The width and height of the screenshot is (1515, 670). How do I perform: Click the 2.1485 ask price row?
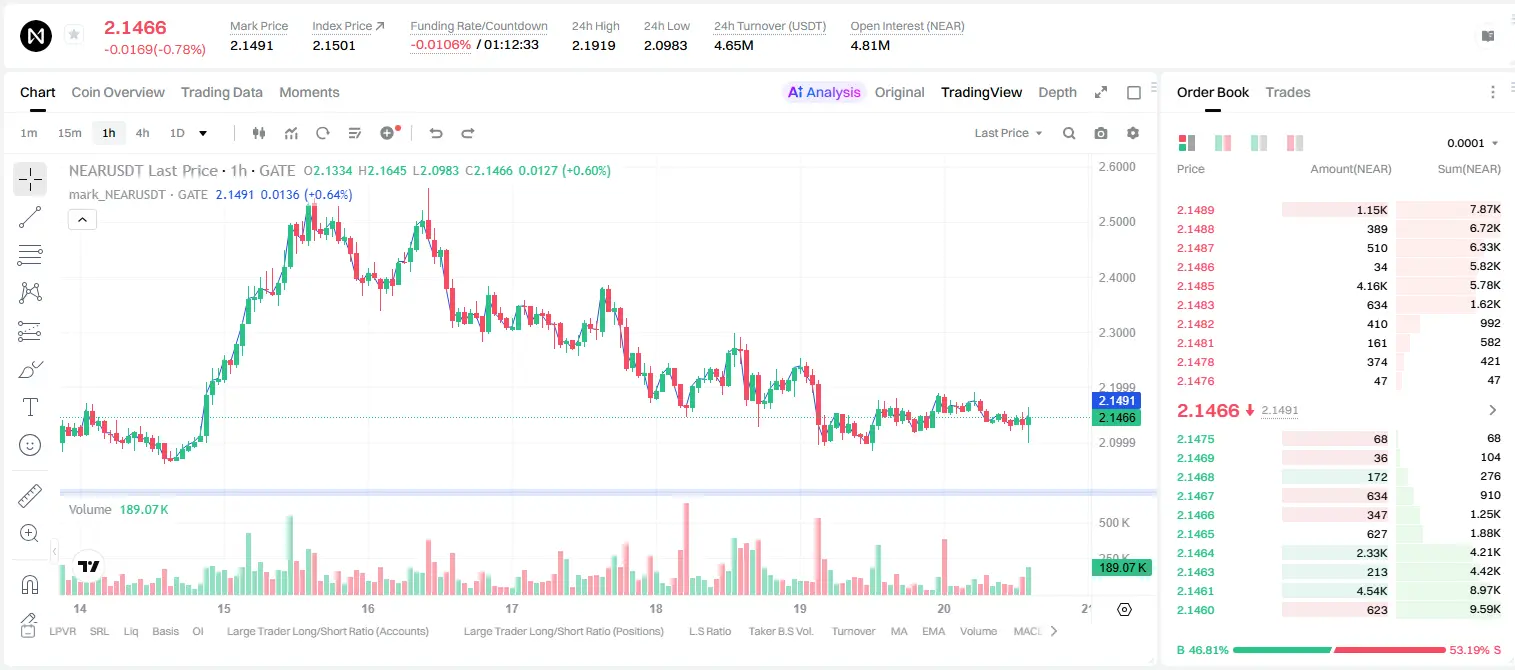click(x=1338, y=286)
